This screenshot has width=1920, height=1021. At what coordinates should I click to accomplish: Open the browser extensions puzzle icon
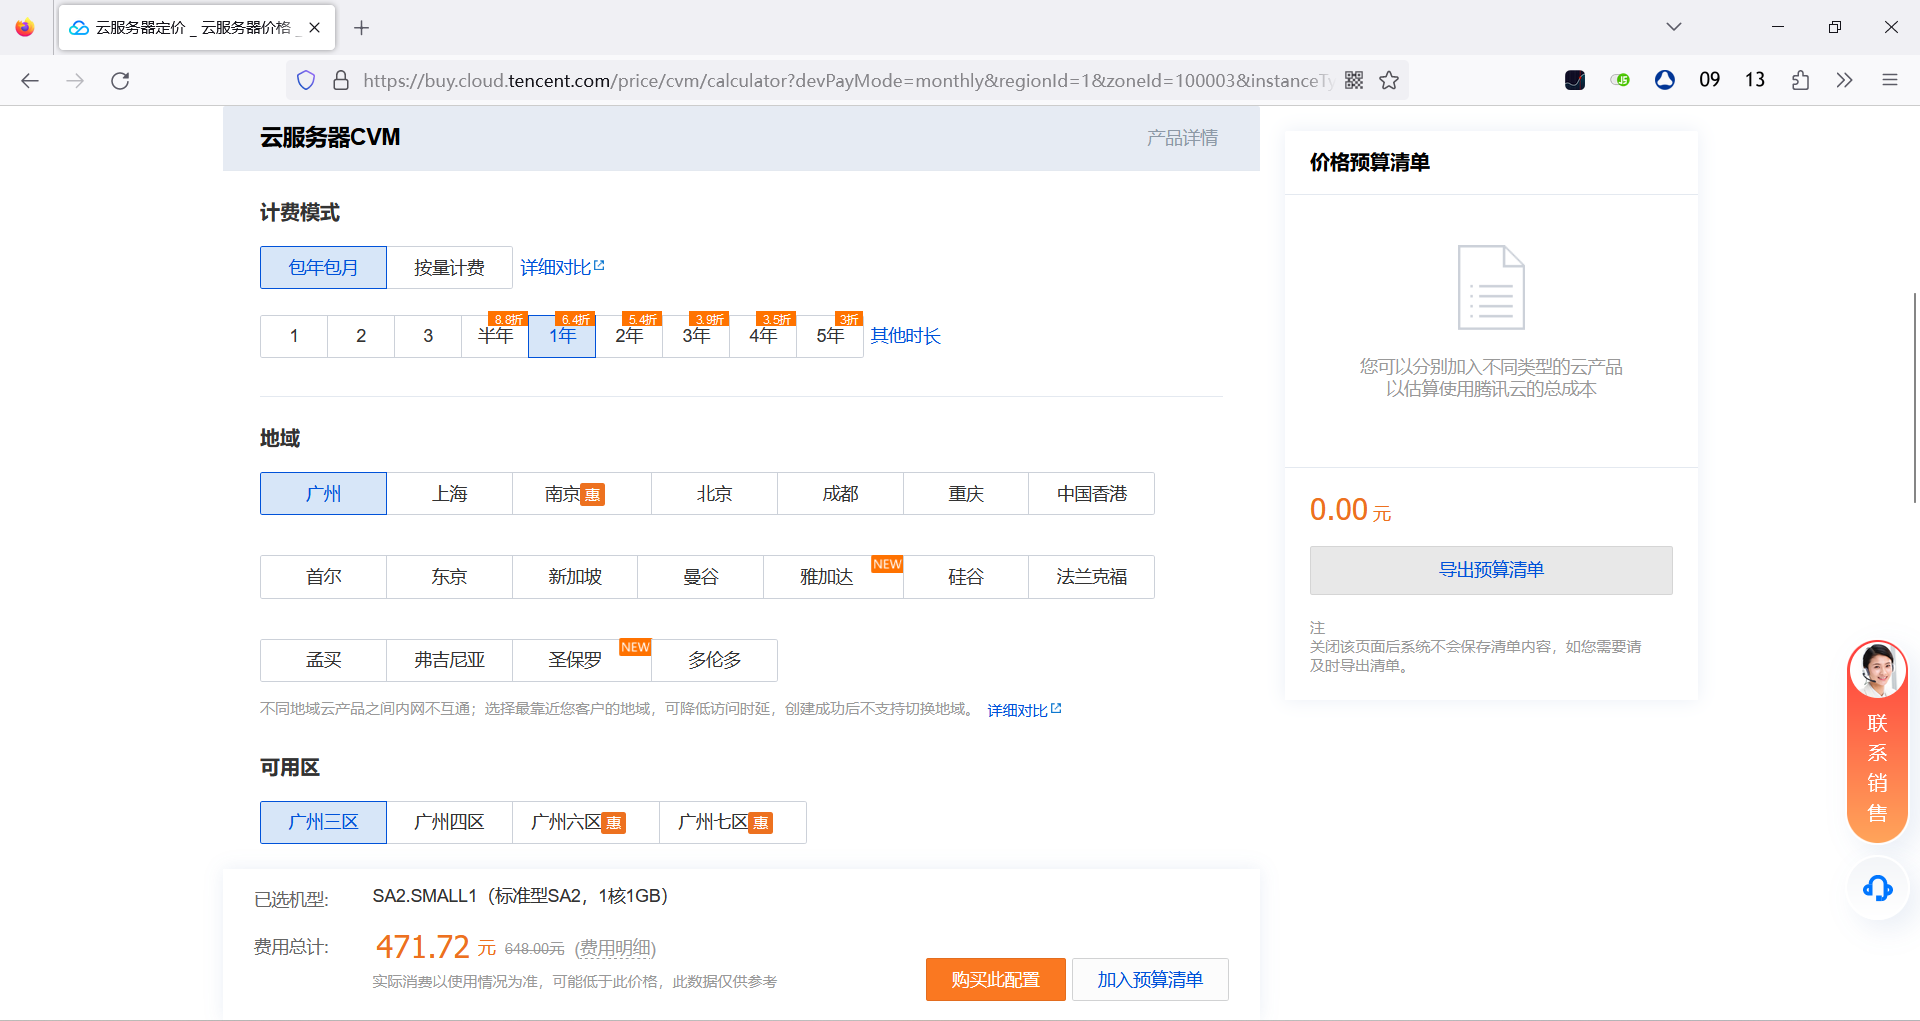pyautogui.click(x=1801, y=80)
